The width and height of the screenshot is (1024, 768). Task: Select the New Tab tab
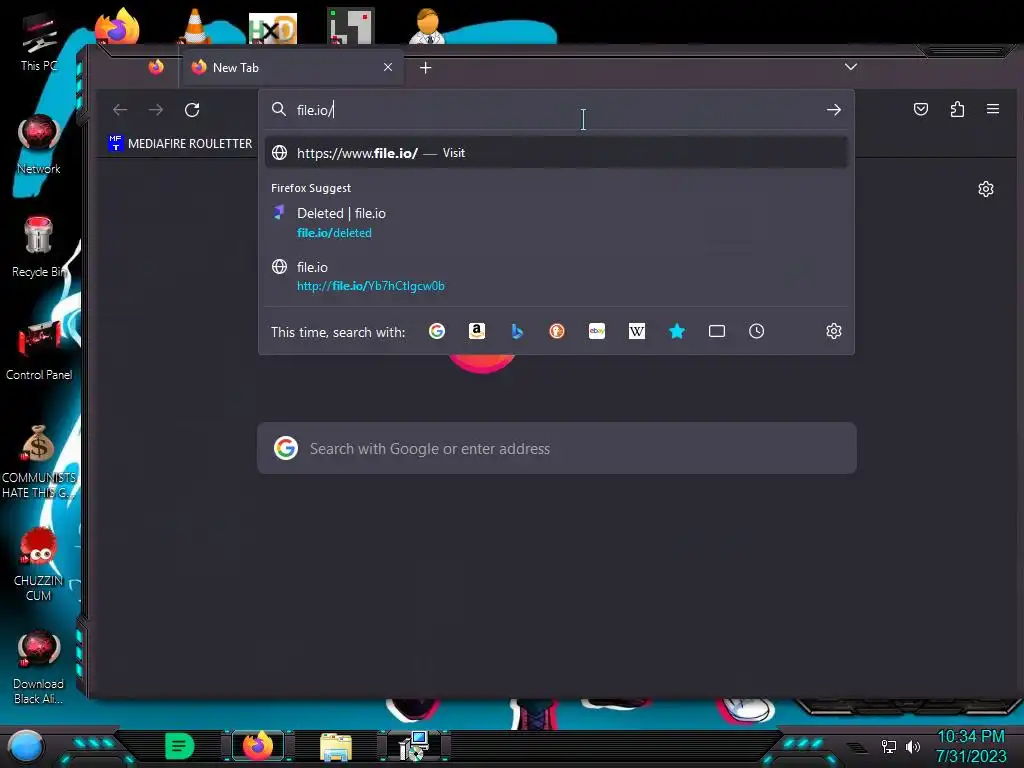click(292, 67)
